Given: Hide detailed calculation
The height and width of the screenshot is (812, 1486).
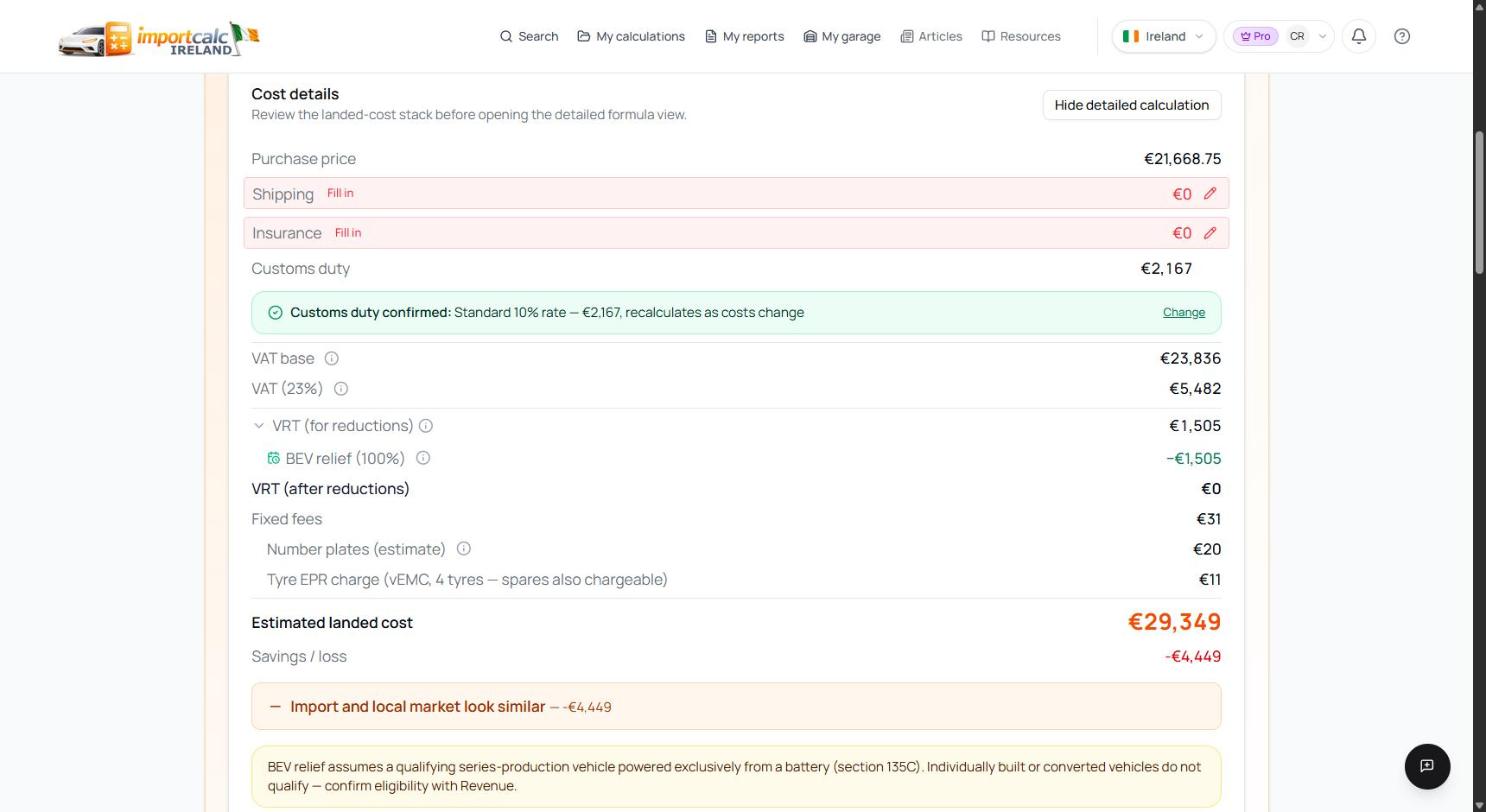Looking at the screenshot, I should pyautogui.click(x=1132, y=105).
